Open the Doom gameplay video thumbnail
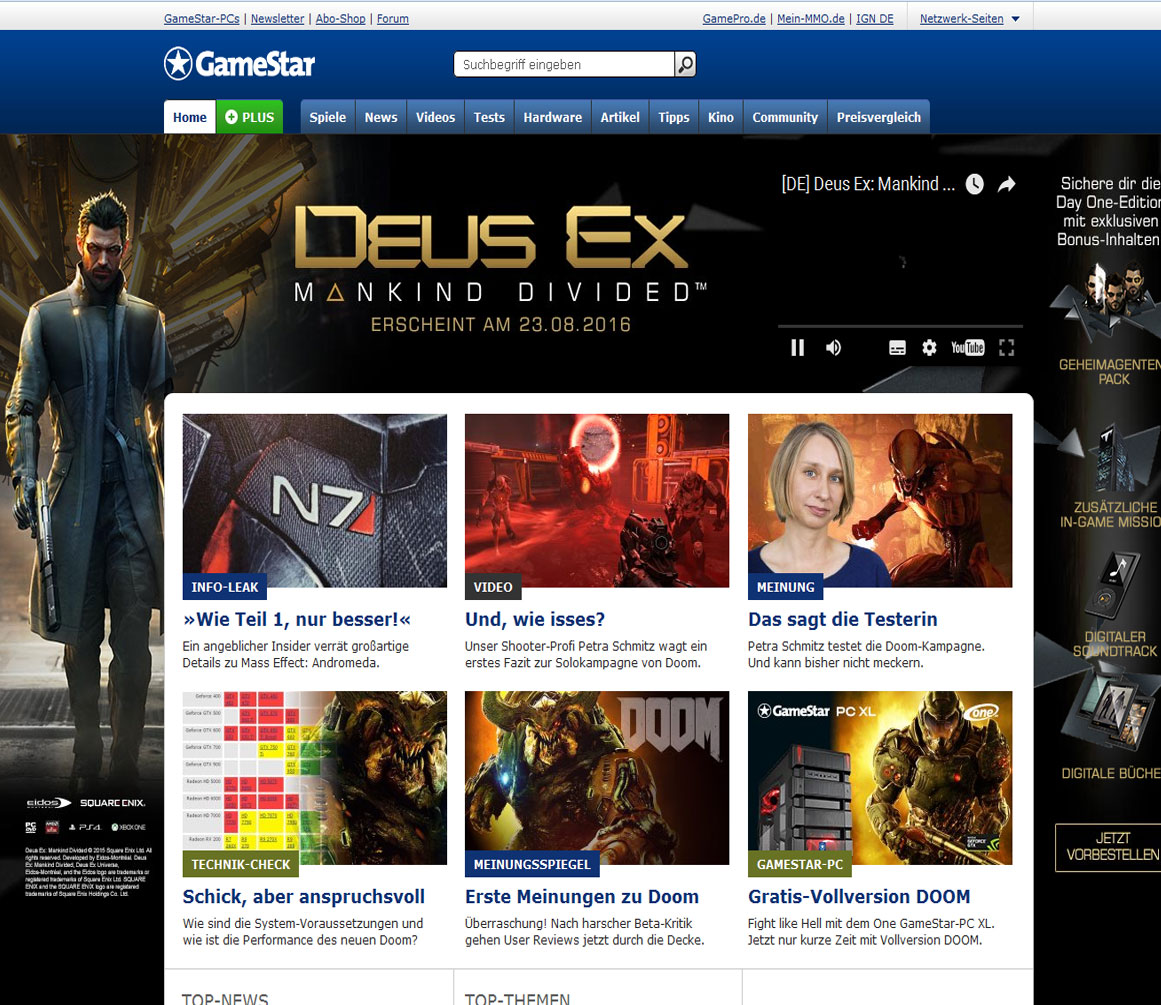This screenshot has height=1005, width=1161. [x=597, y=501]
